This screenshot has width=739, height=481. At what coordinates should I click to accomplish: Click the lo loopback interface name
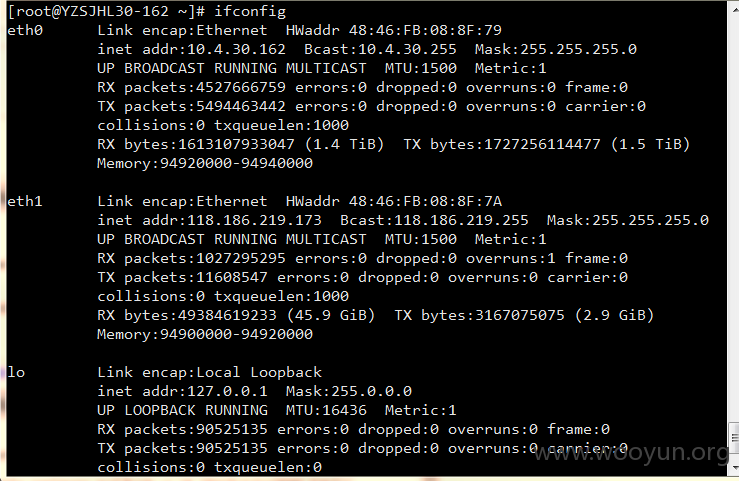click(x=16, y=373)
